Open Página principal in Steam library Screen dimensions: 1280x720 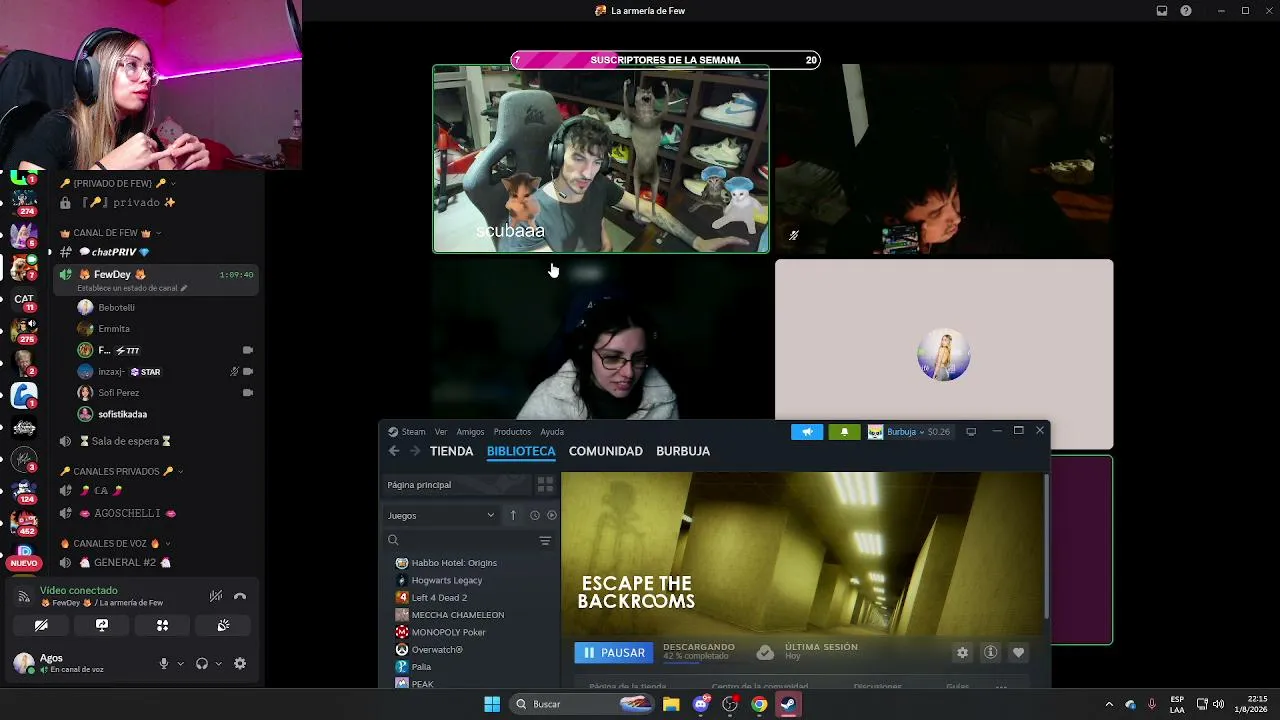coord(458,485)
